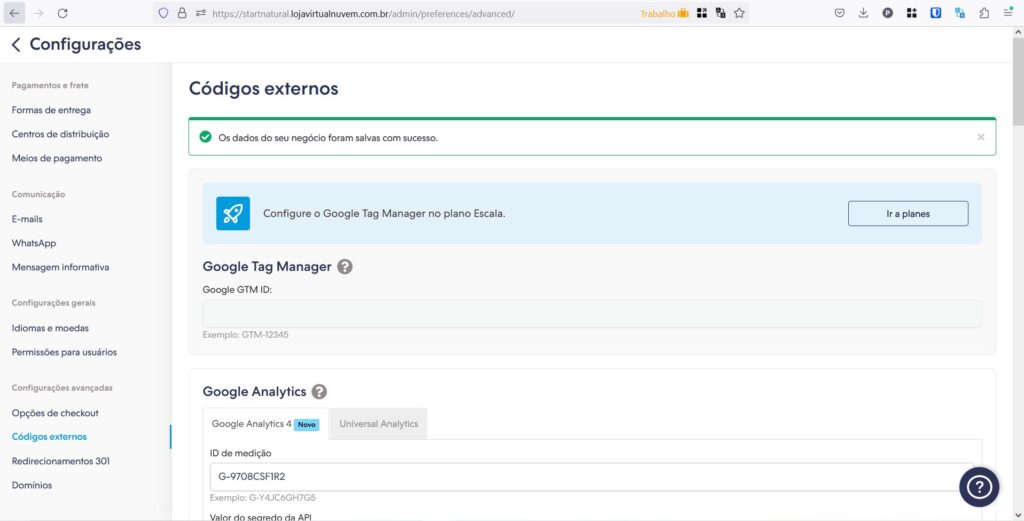This screenshot has width=1024, height=521.
Task: Click the Exemplo: GTM-12345 hint text
Action: [246, 335]
